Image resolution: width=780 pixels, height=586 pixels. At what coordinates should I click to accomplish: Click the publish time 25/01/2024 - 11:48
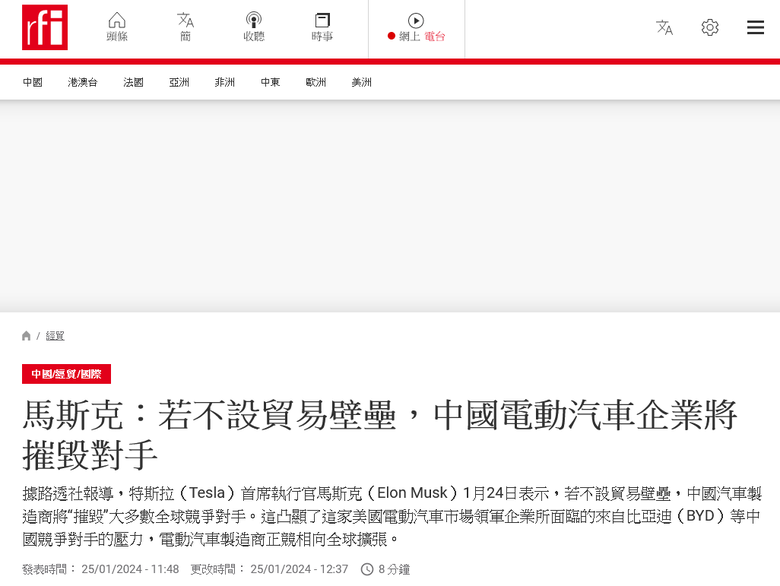[130, 569]
